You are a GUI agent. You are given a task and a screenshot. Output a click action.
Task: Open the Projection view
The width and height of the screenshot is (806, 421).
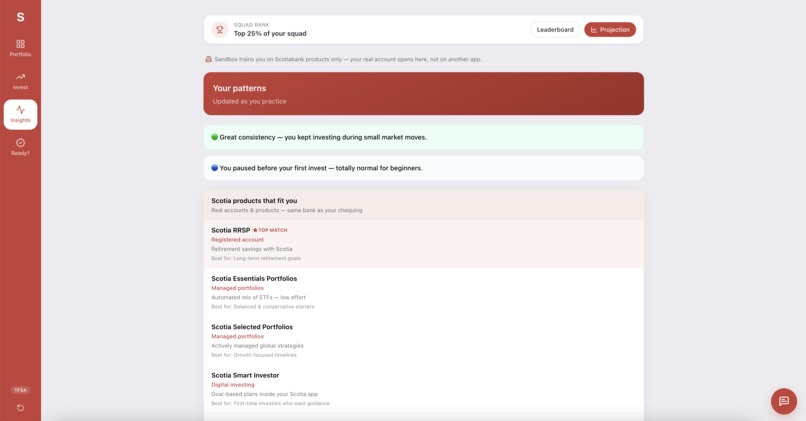(x=610, y=30)
